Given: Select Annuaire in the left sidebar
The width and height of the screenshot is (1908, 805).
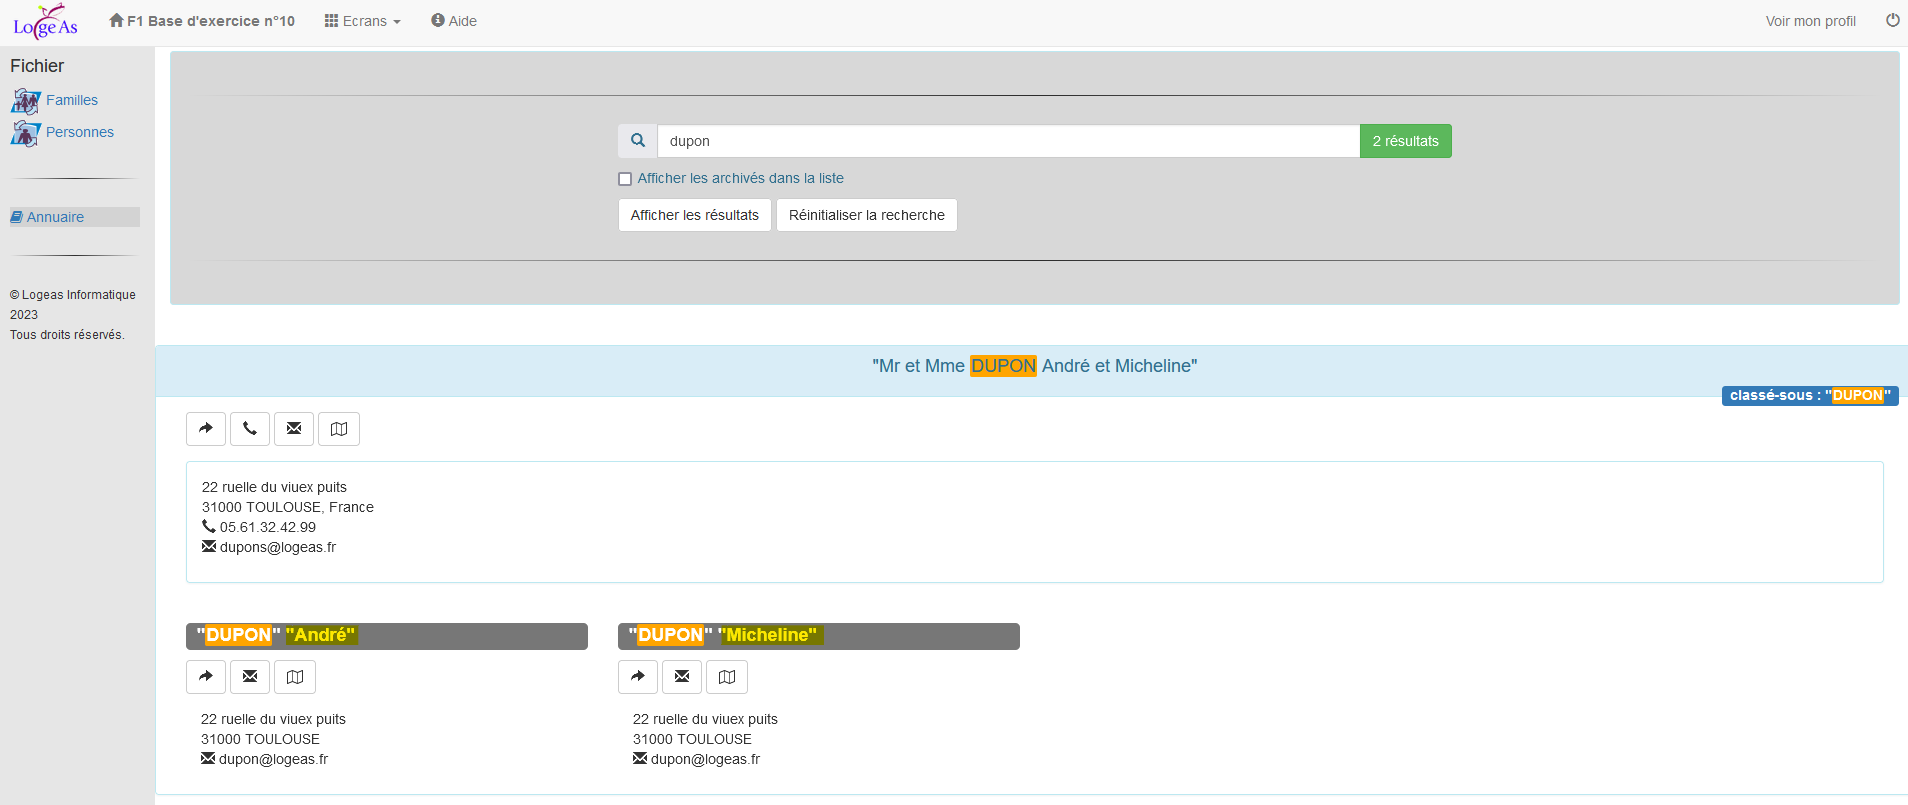Looking at the screenshot, I should tap(55, 217).
